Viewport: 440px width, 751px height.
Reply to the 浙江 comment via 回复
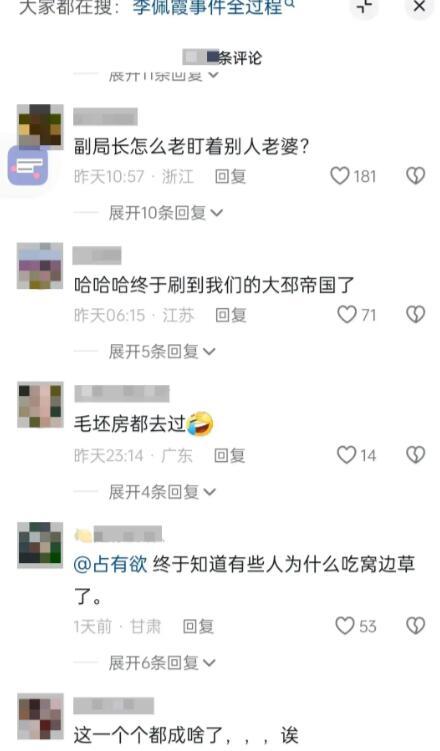click(230, 176)
